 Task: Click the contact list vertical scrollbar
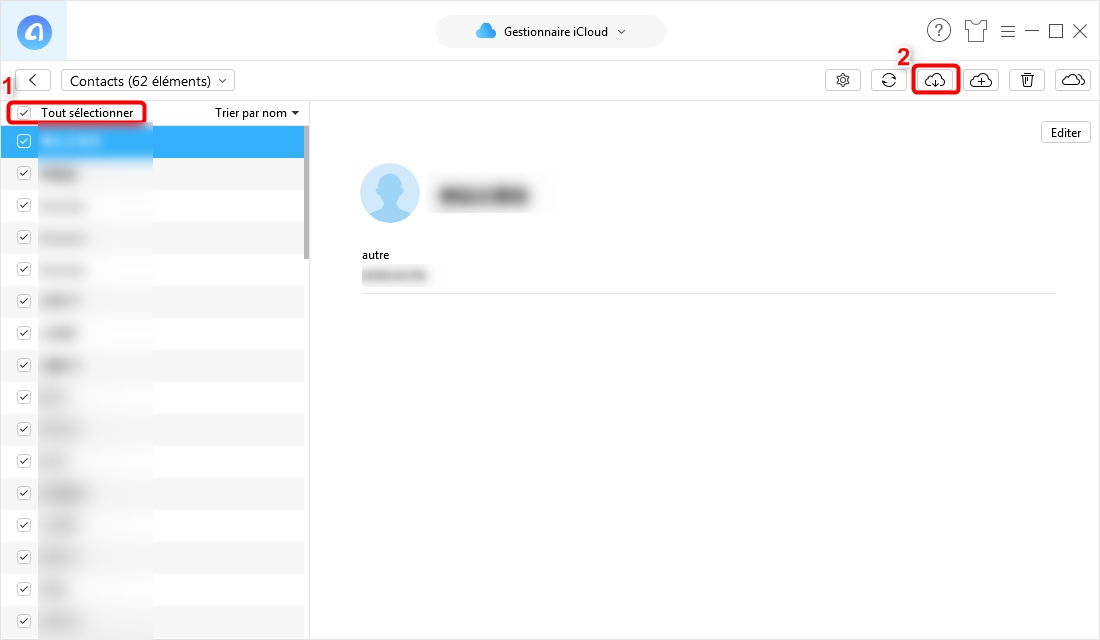pyautogui.click(x=306, y=190)
